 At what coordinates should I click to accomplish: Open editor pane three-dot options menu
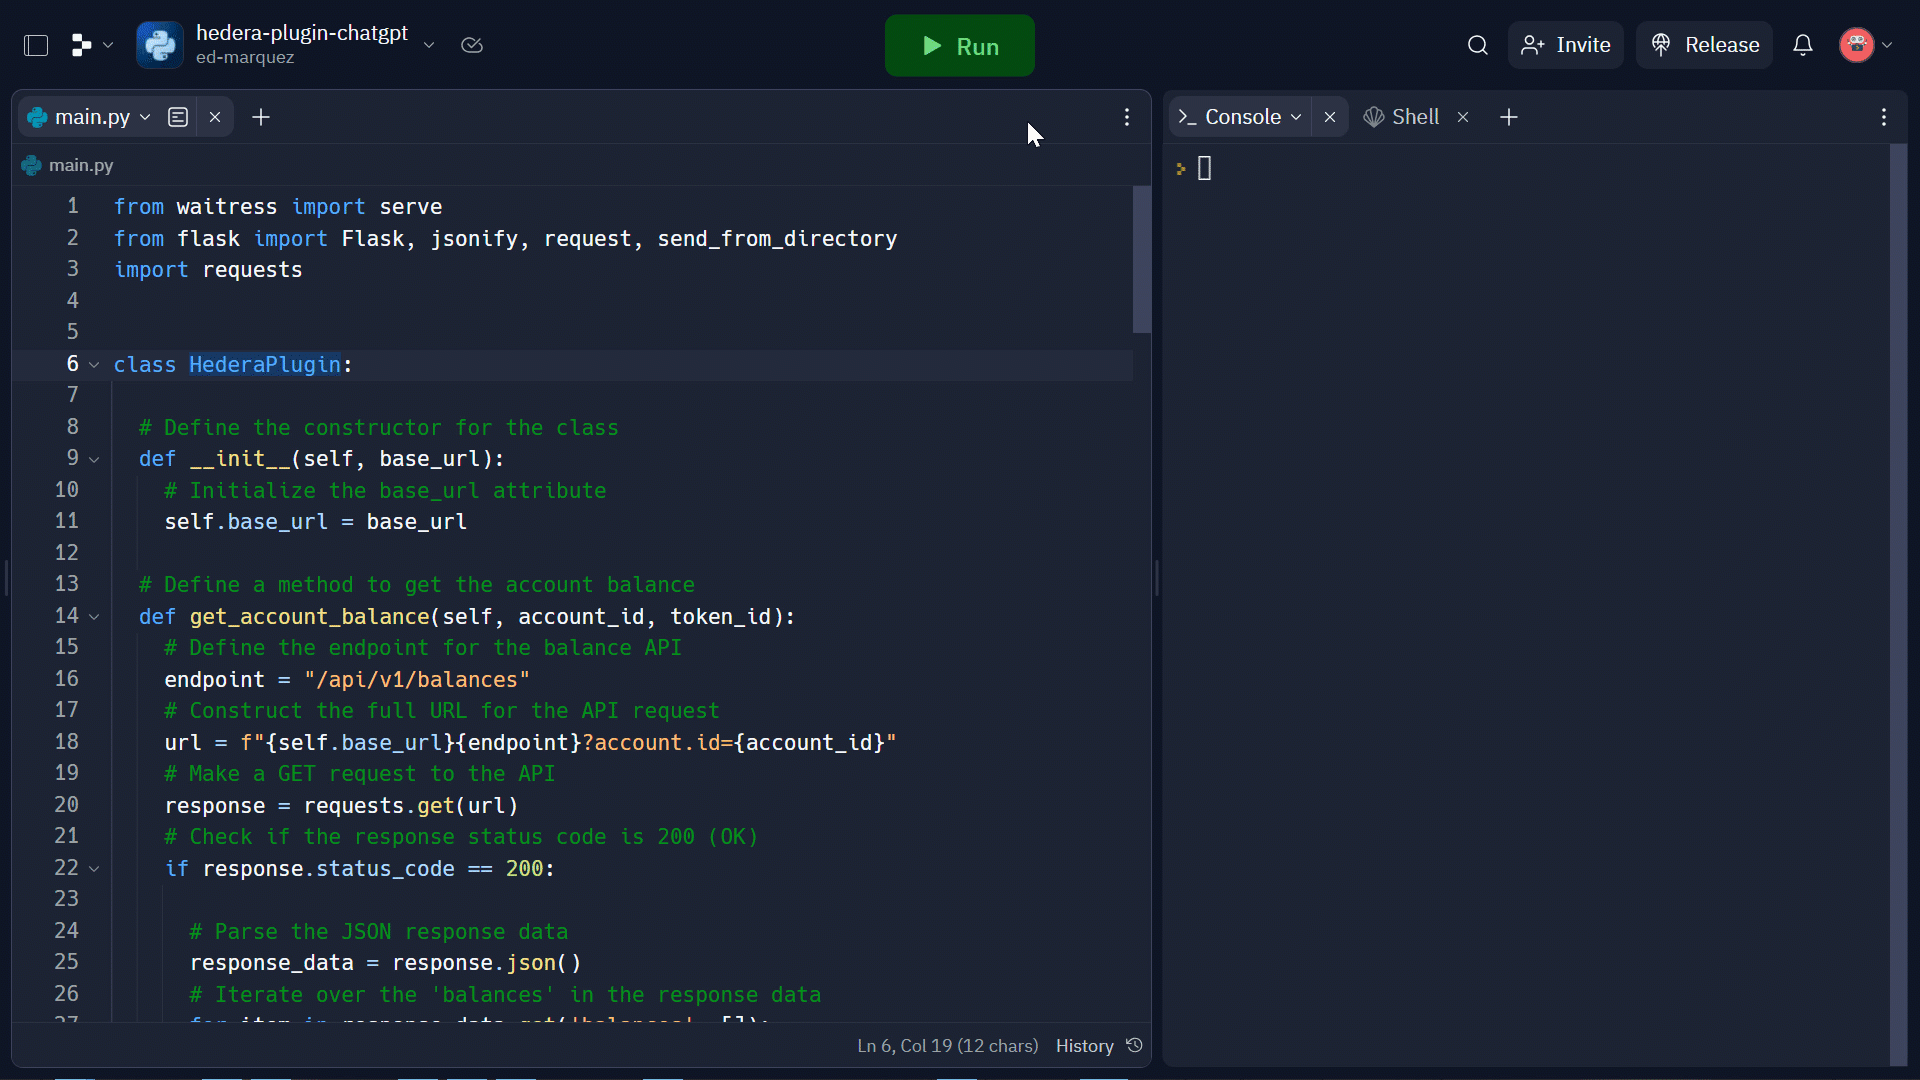pyautogui.click(x=1127, y=118)
